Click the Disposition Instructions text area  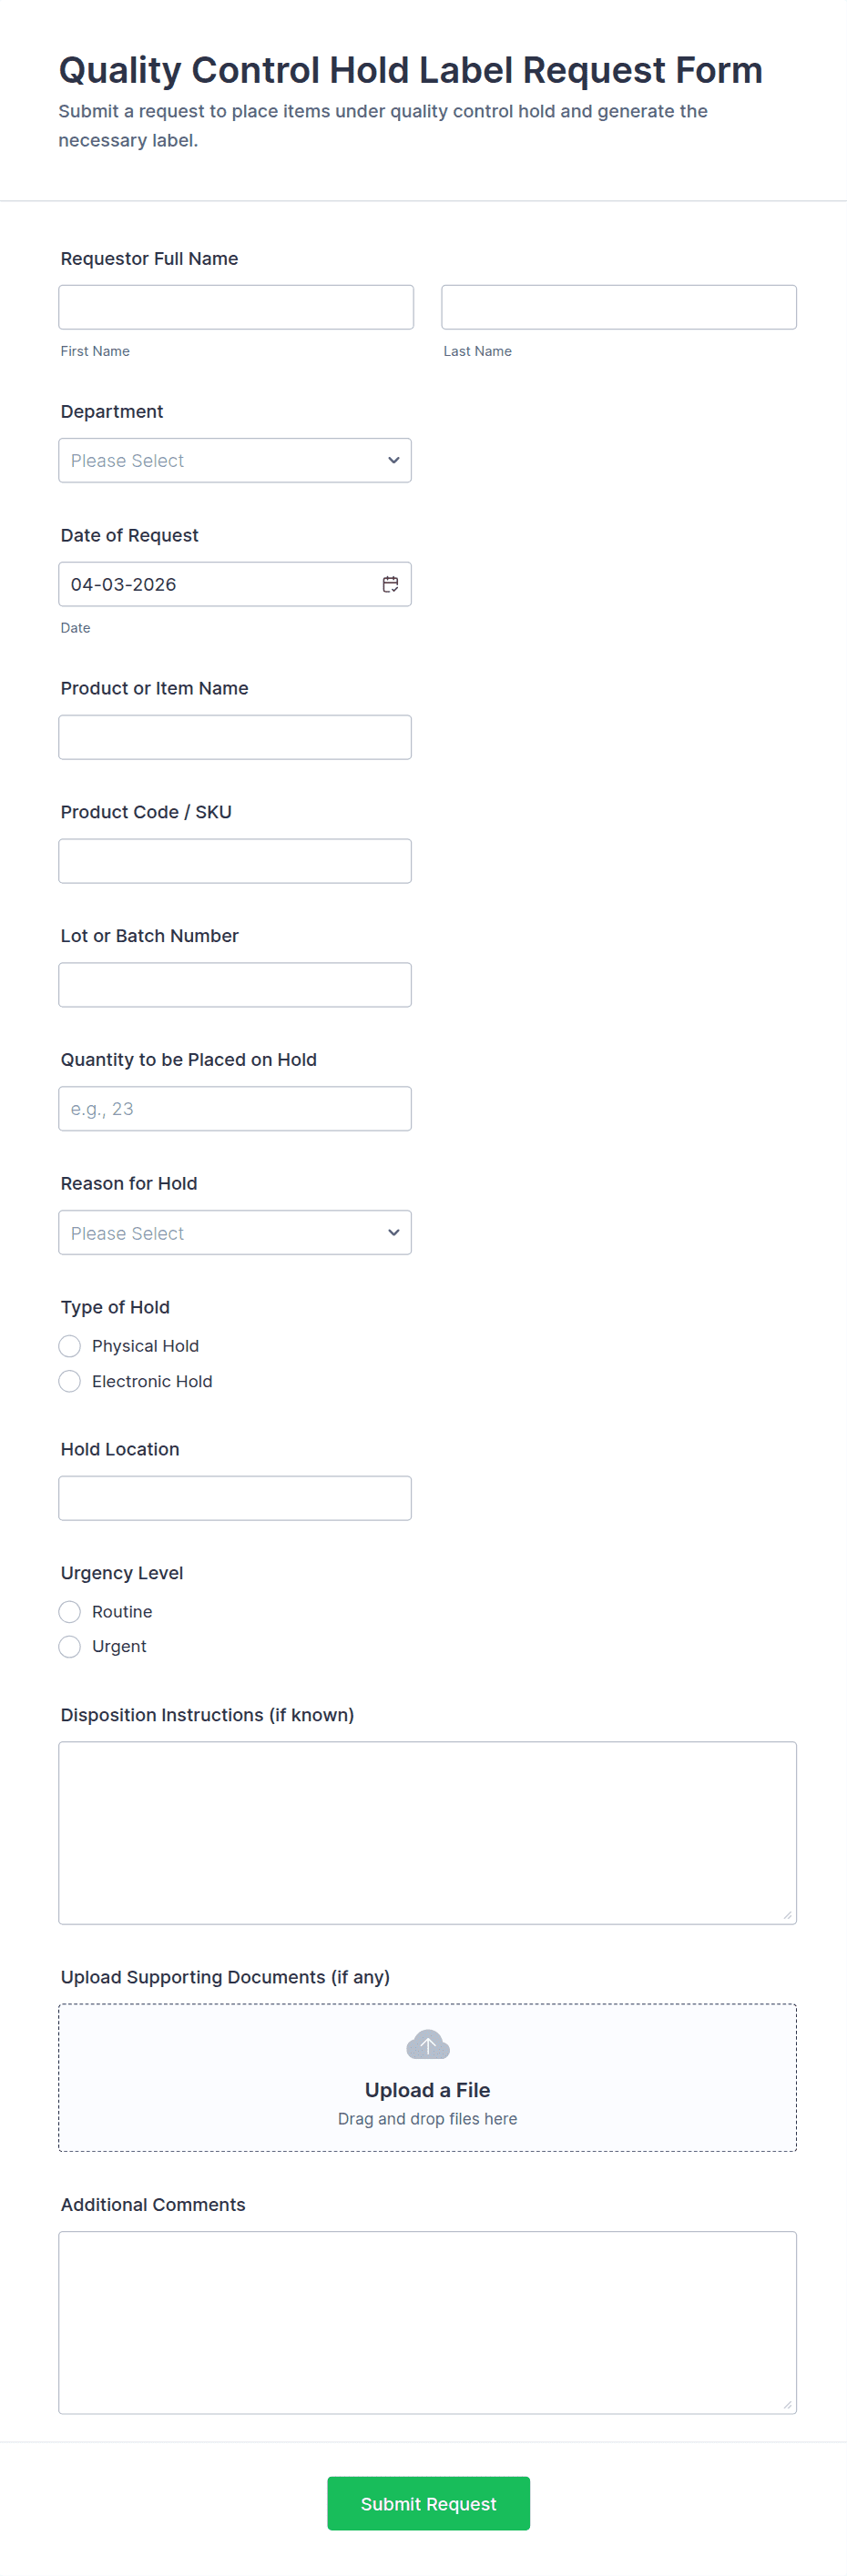427,1832
